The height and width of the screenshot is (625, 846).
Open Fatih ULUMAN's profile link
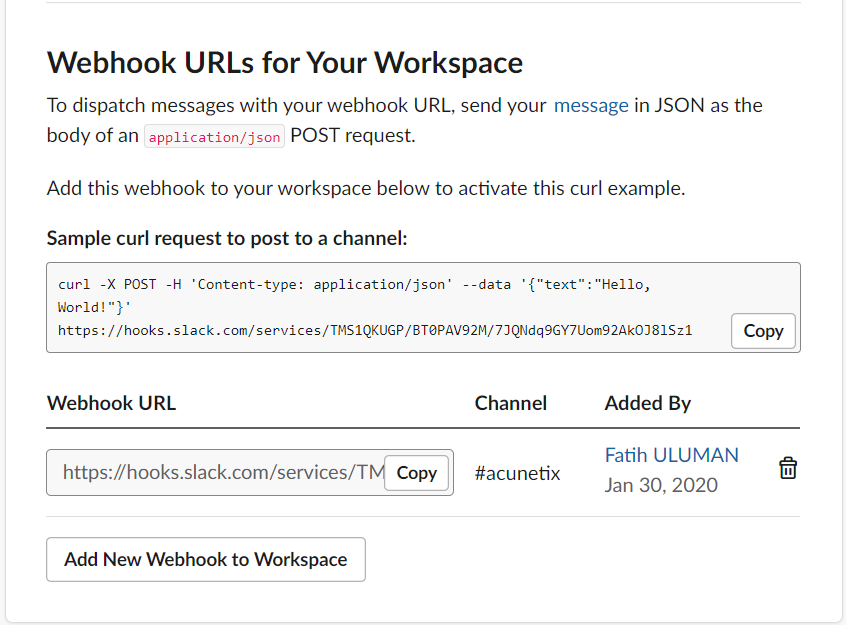point(671,455)
